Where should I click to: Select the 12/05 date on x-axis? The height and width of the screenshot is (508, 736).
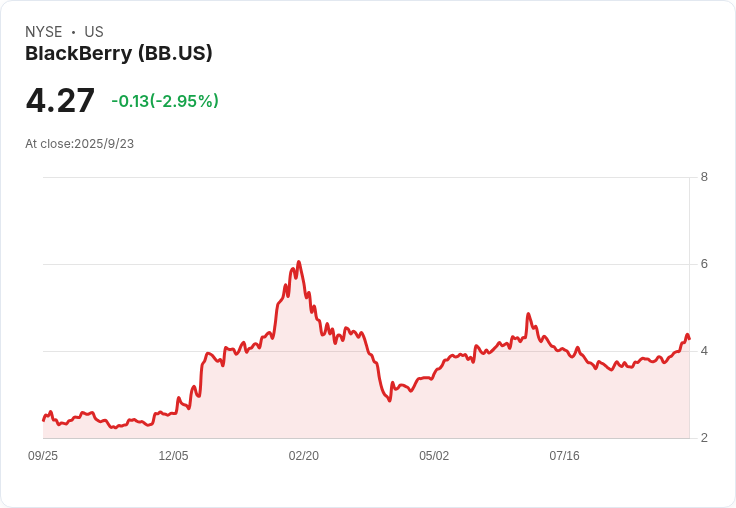tap(173, 456)
